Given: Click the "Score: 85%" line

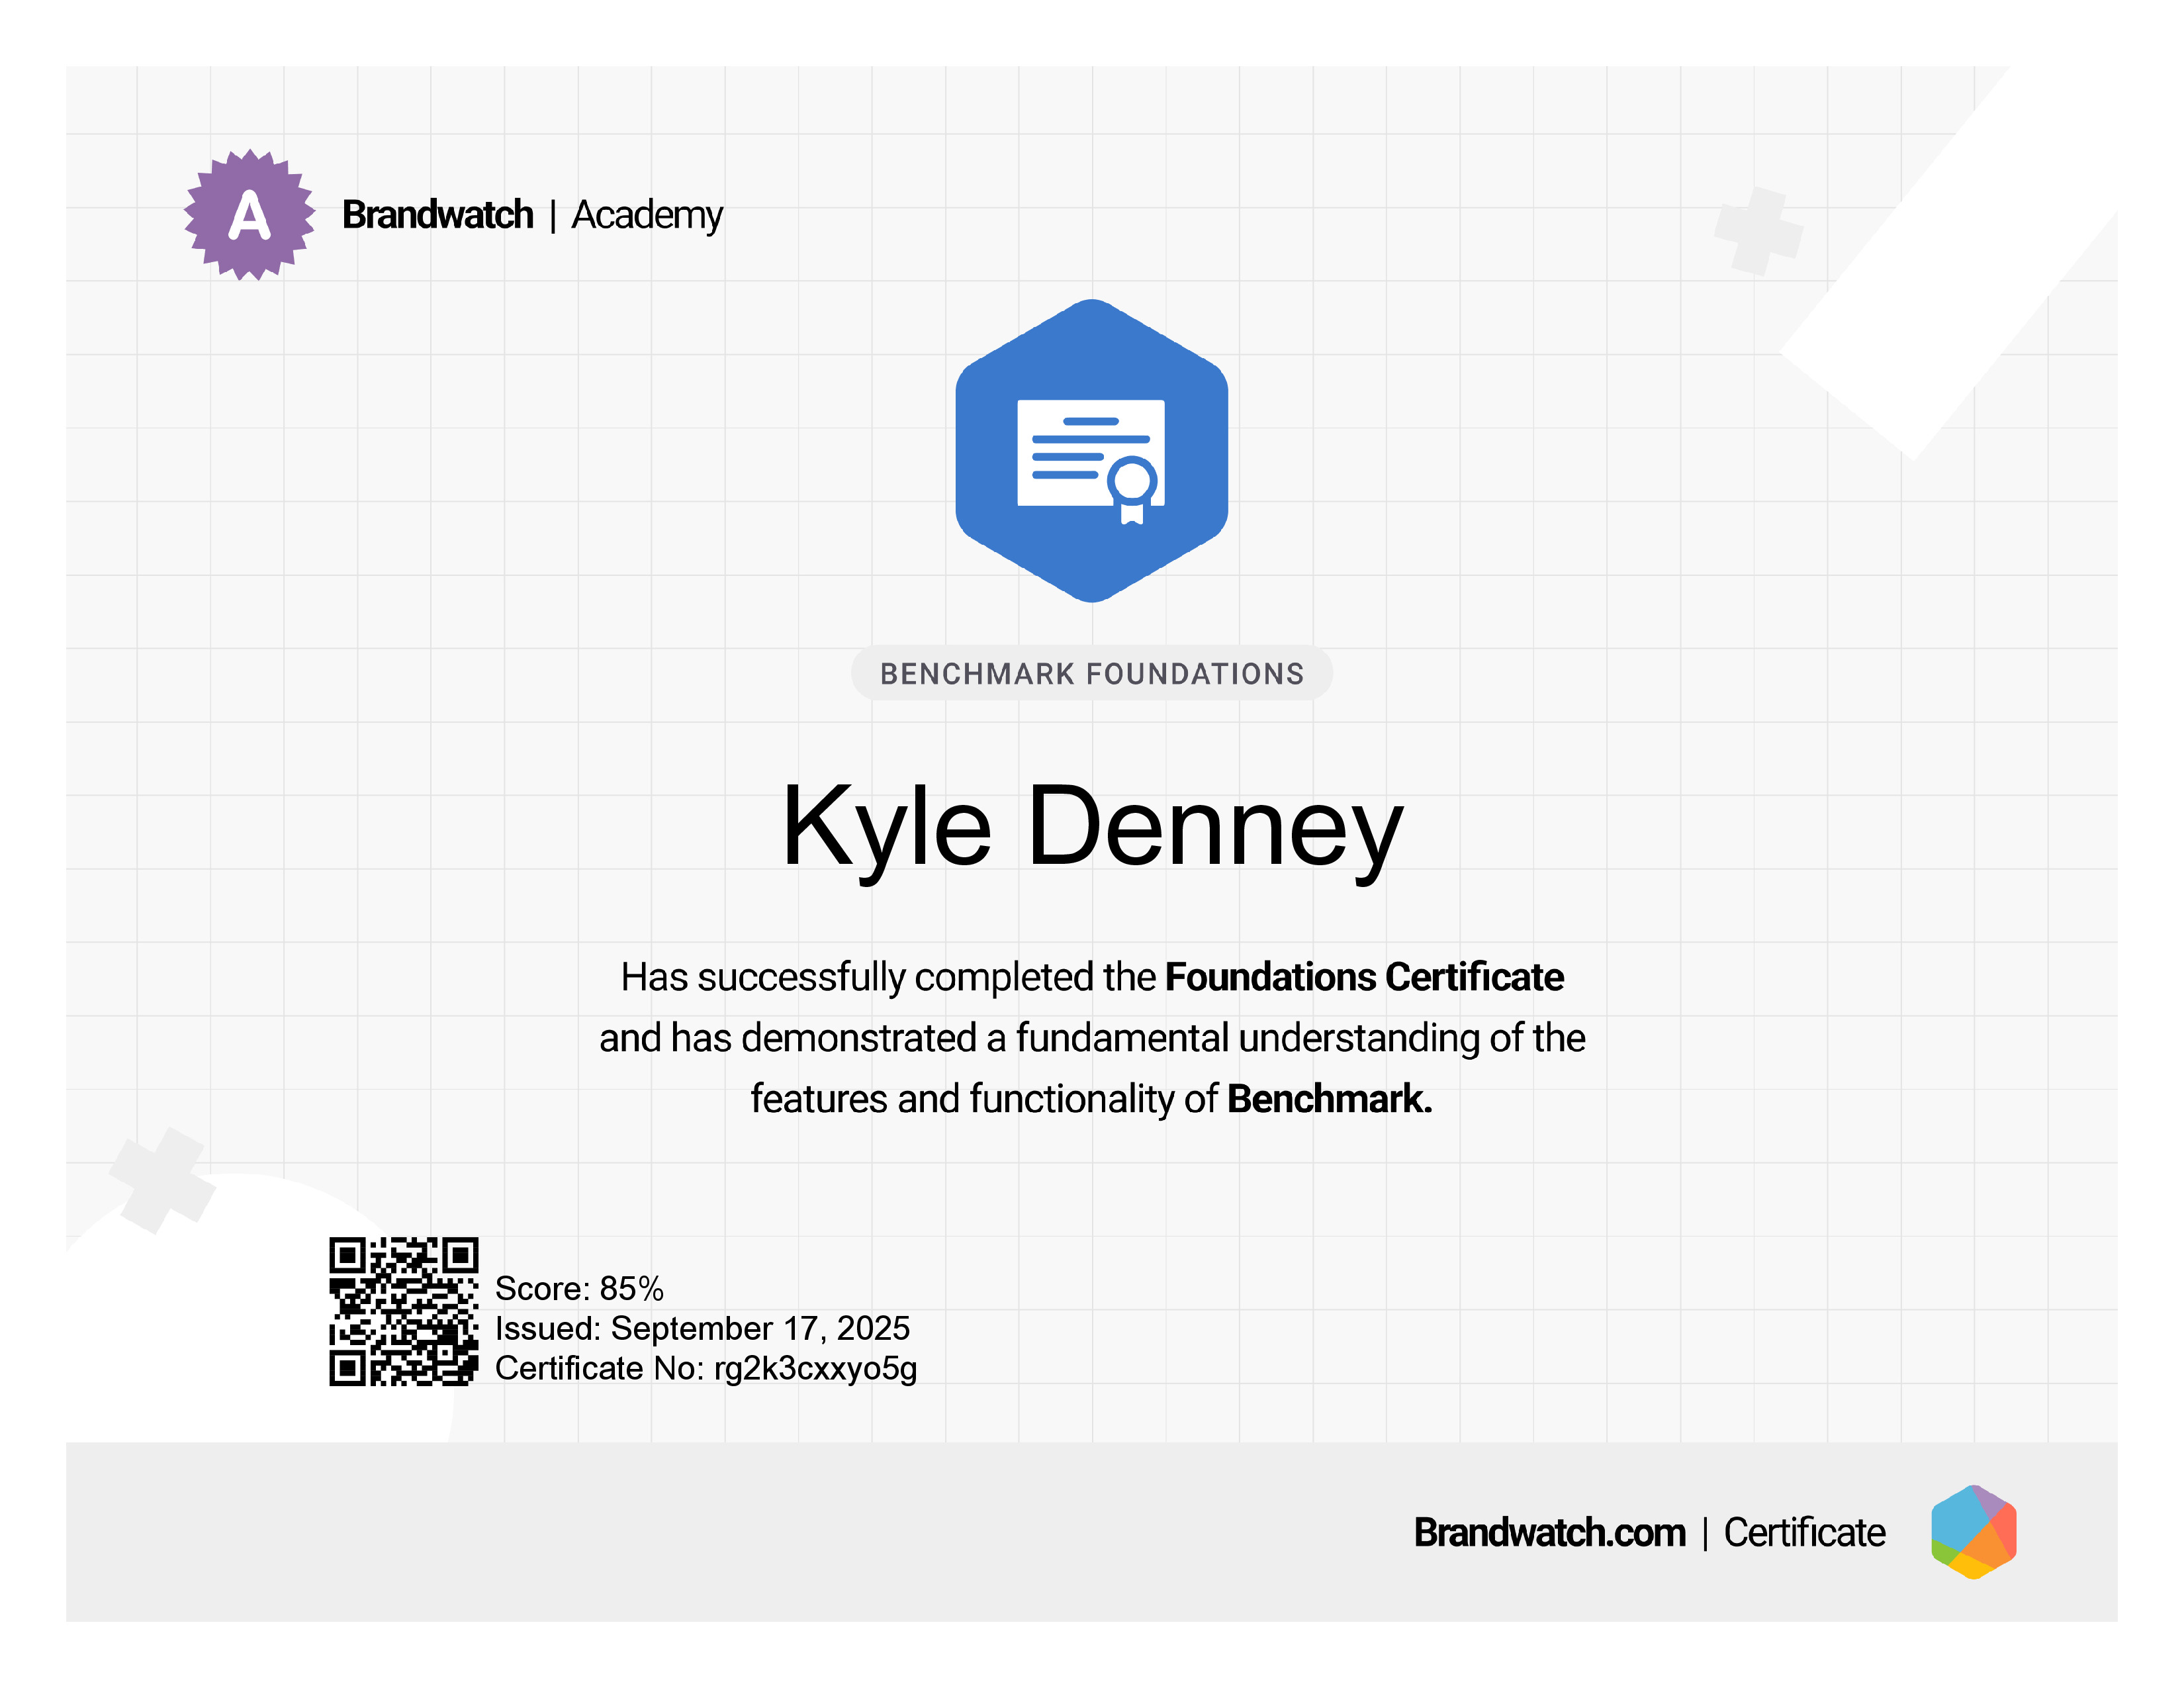Looking at the screenshot, I should 579,1288.
